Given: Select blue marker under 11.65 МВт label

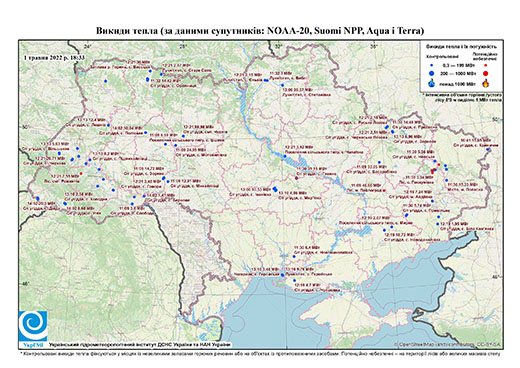Looking at the screenshot, I should [x=487, y=149].
